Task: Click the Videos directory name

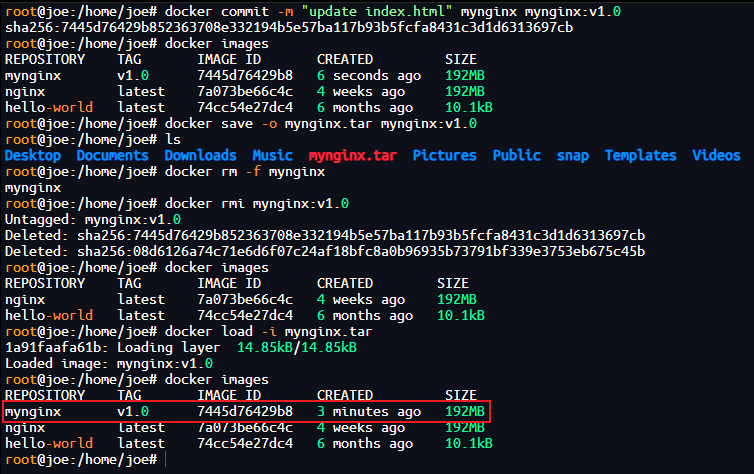Action: click(x=716, y=155)
